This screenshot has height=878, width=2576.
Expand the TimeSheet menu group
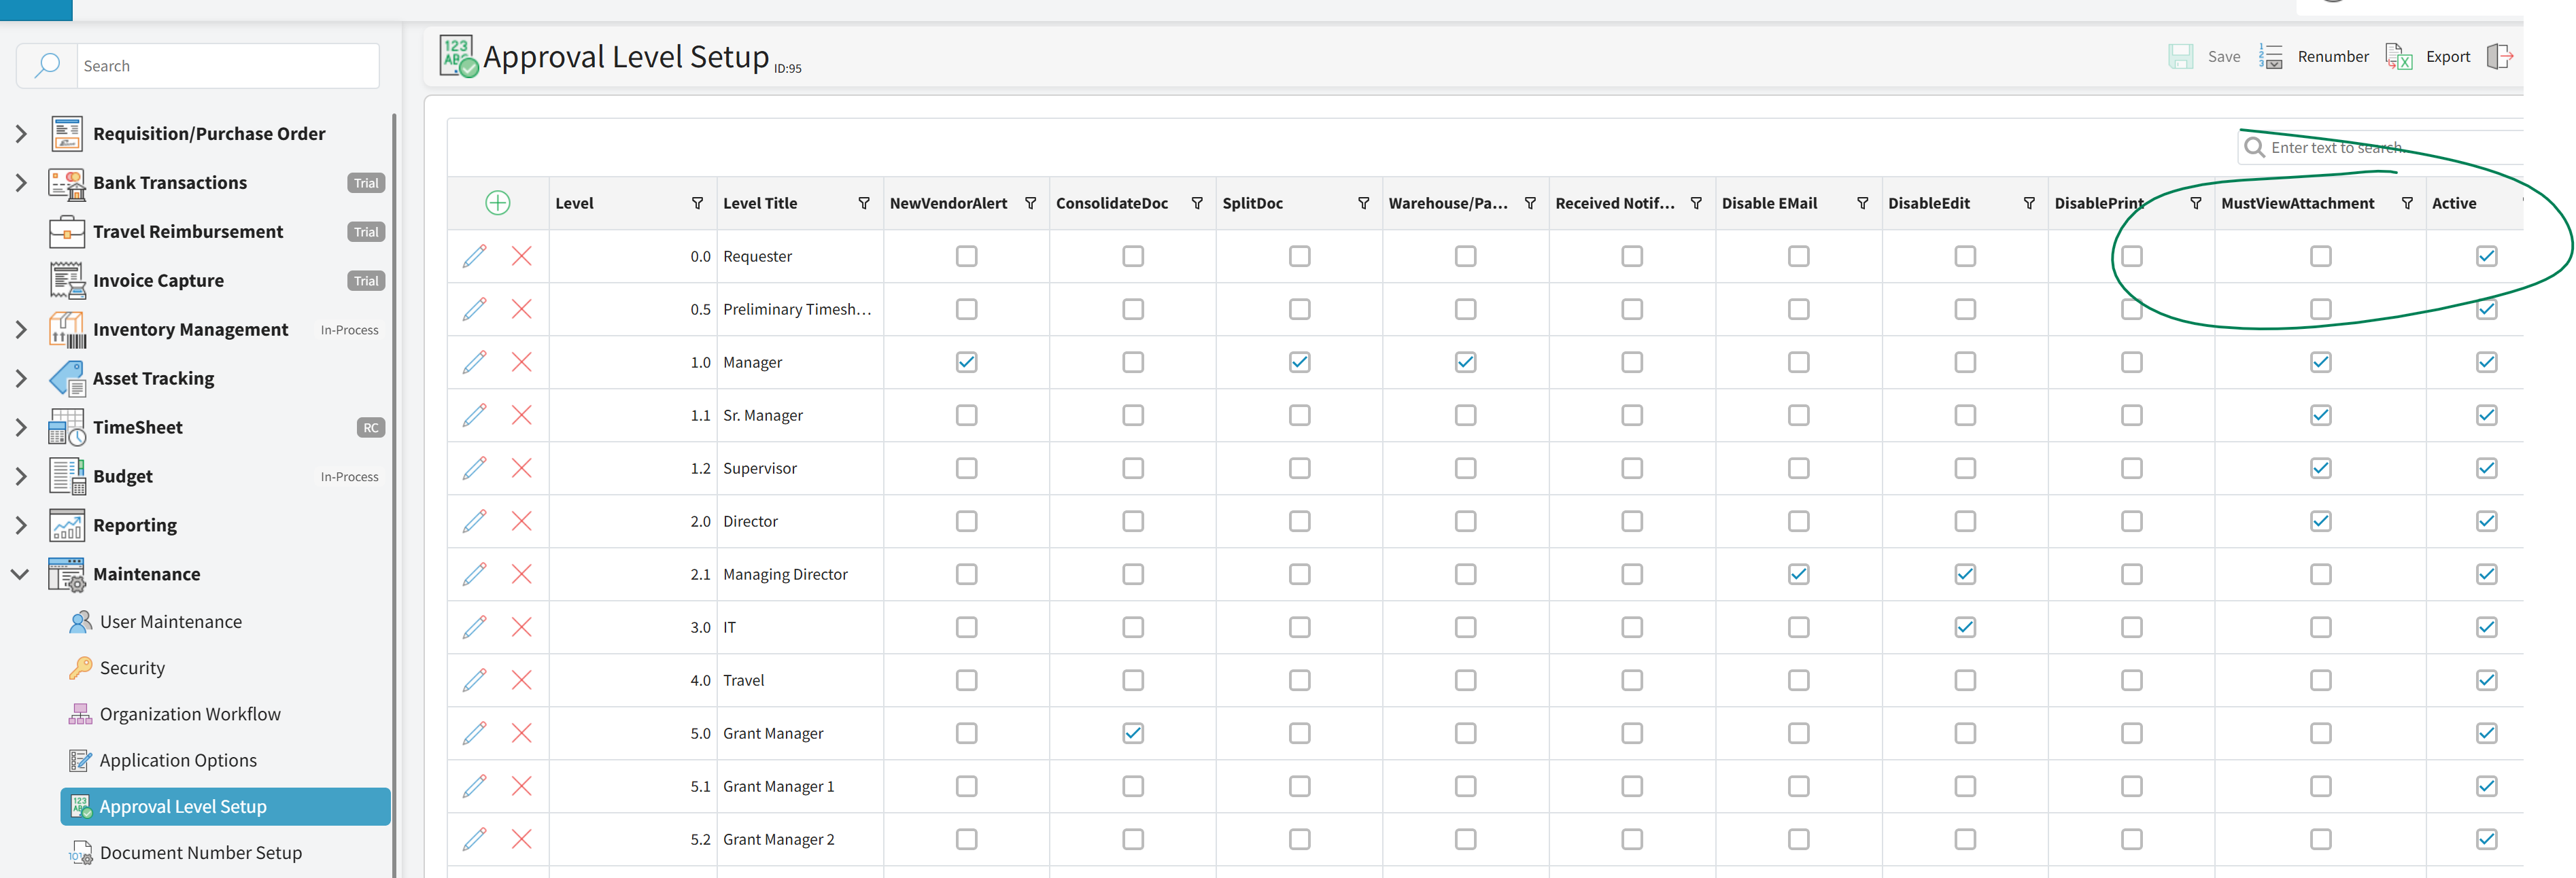point(21,427)
